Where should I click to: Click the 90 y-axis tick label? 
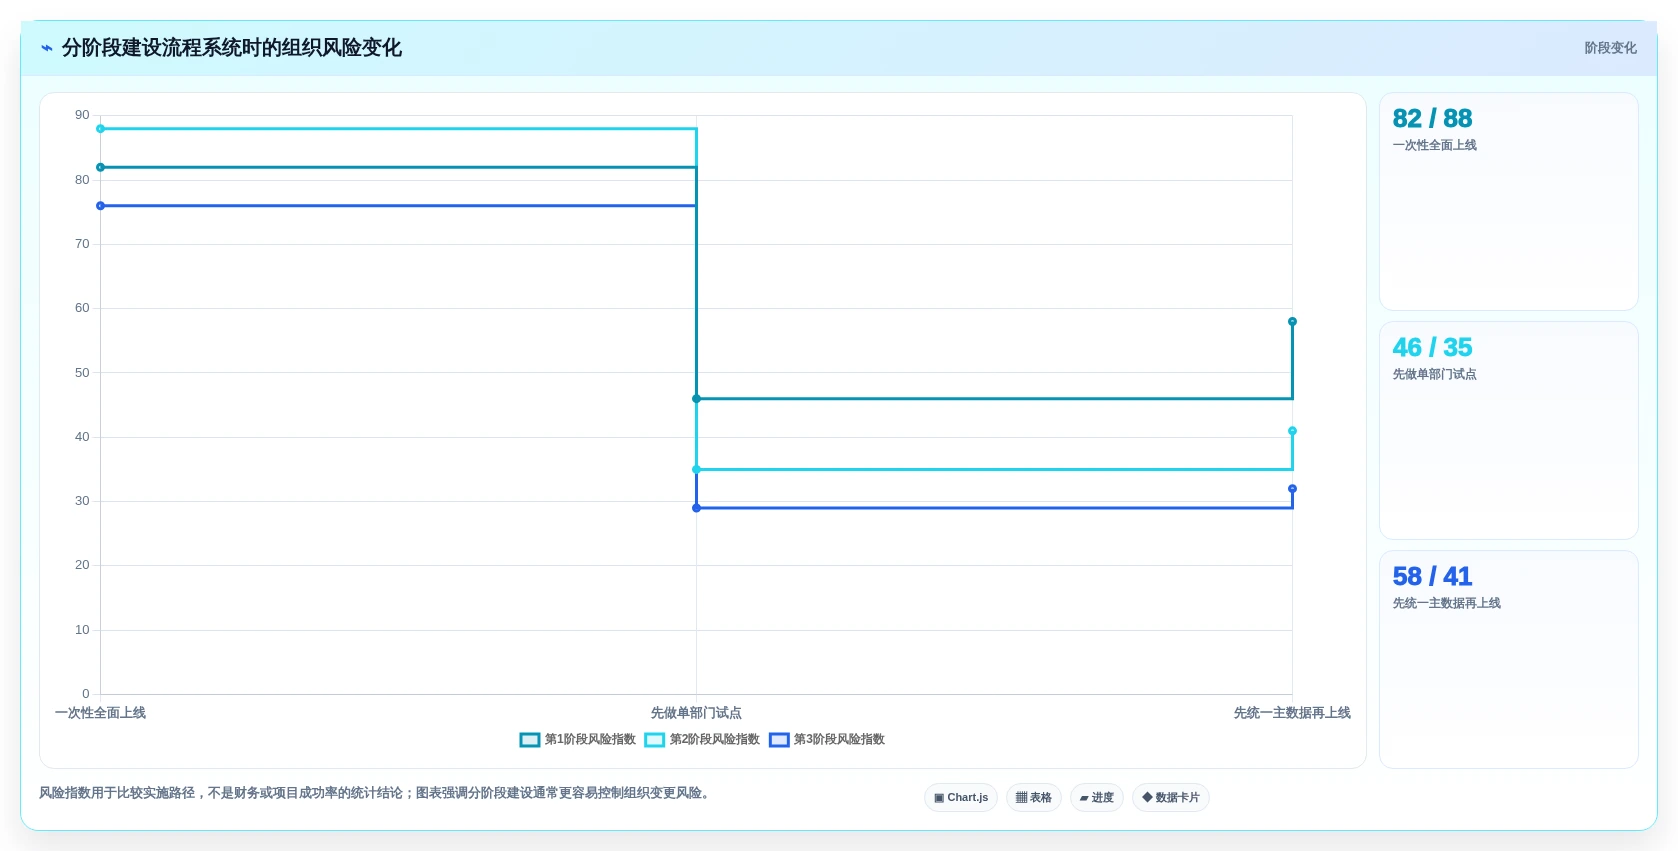click(82, 115)
